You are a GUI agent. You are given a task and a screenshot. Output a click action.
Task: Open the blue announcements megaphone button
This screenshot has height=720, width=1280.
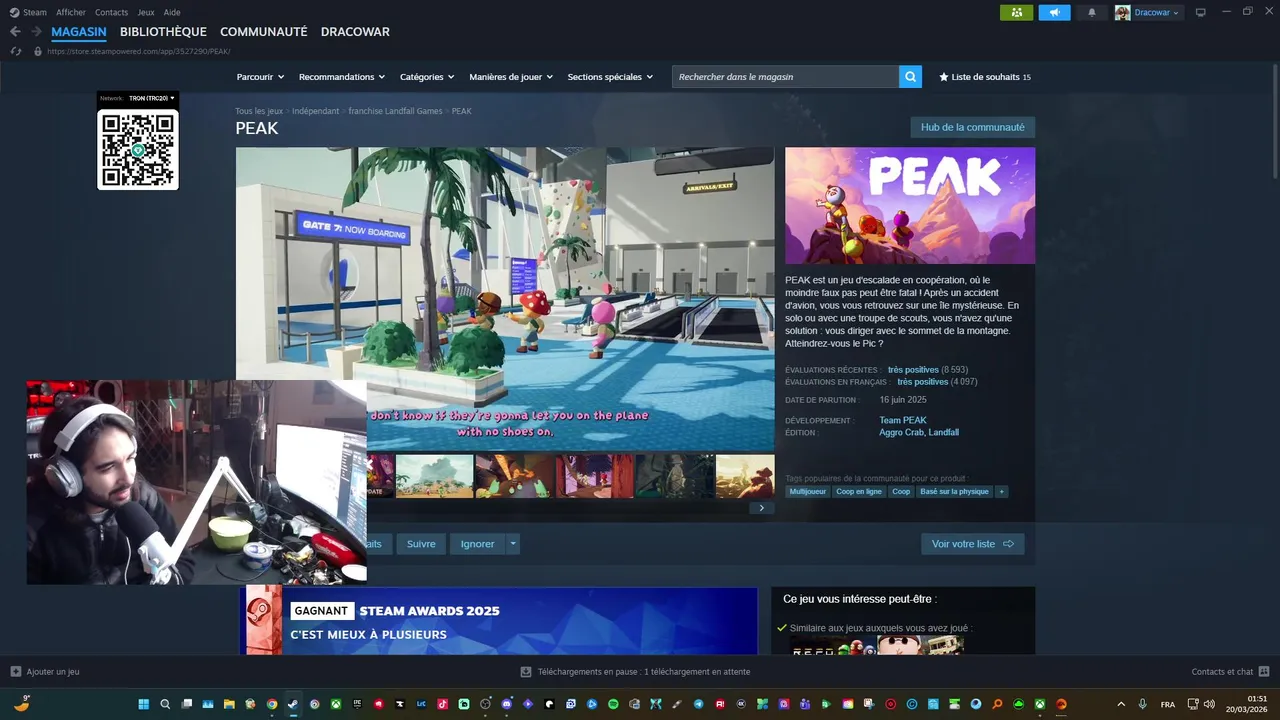point(1054,13)
